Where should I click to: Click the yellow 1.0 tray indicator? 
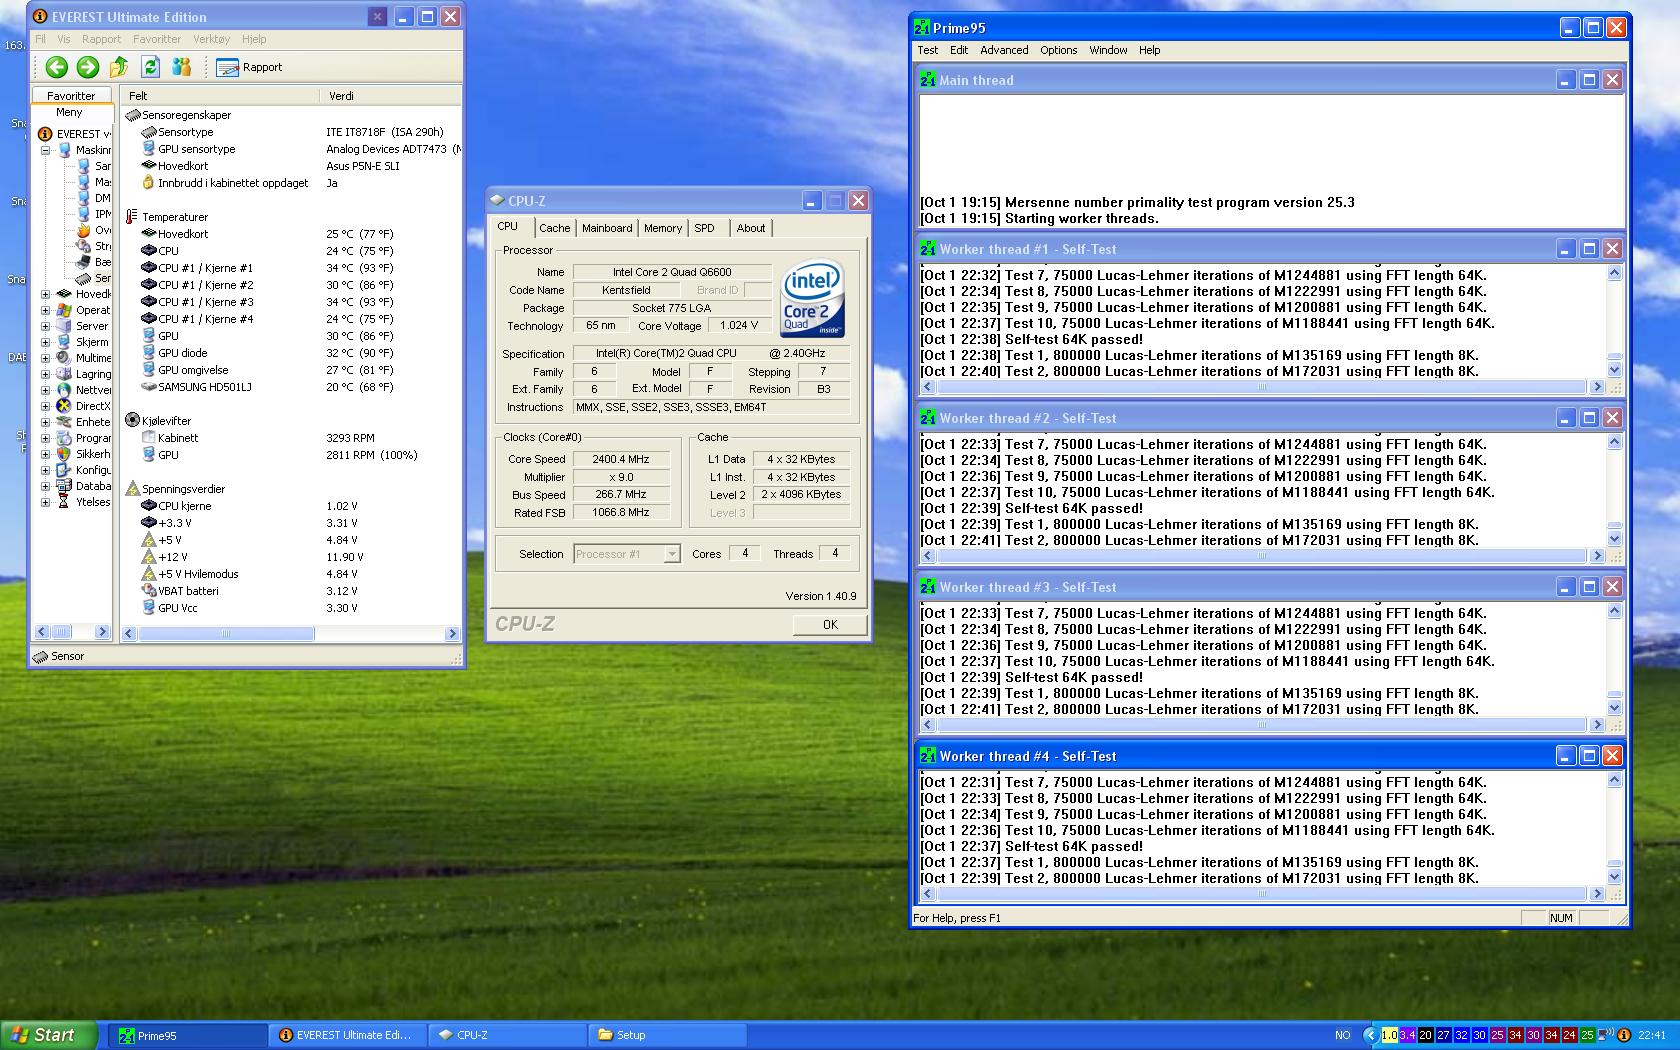click(x=1389, y=1035)
